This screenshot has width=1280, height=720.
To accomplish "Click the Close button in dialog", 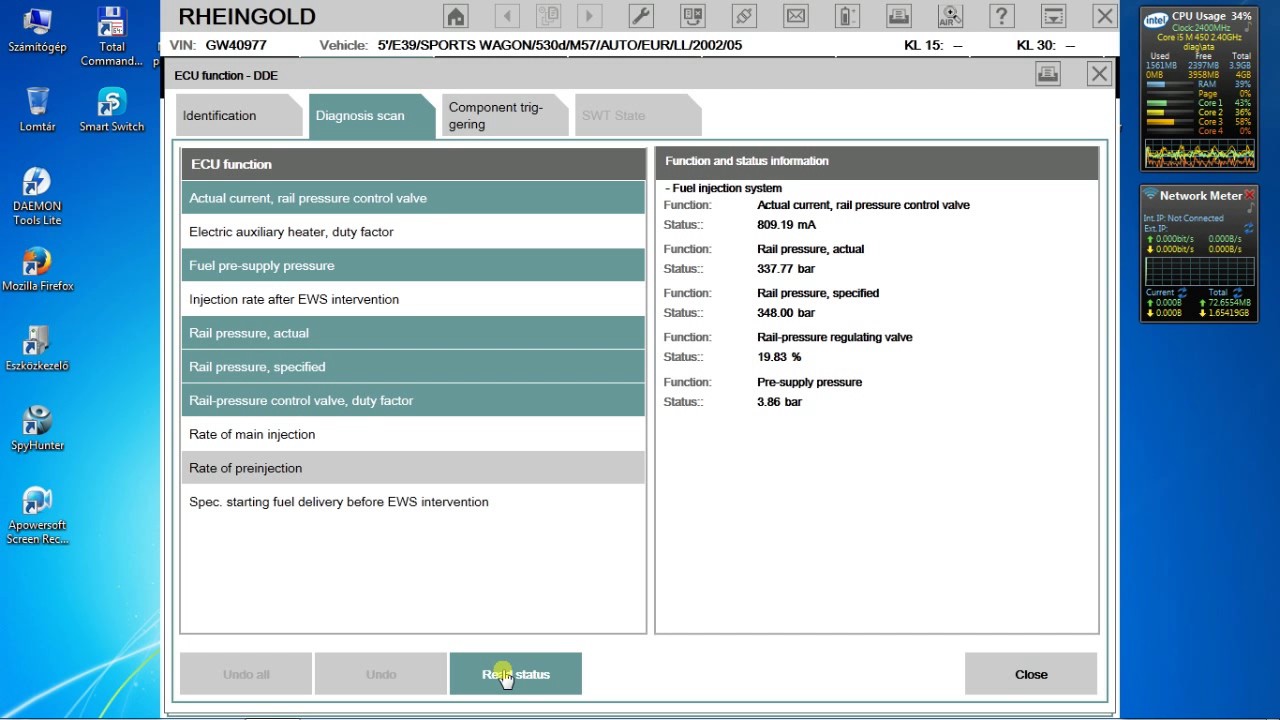I will point(1031,674).
